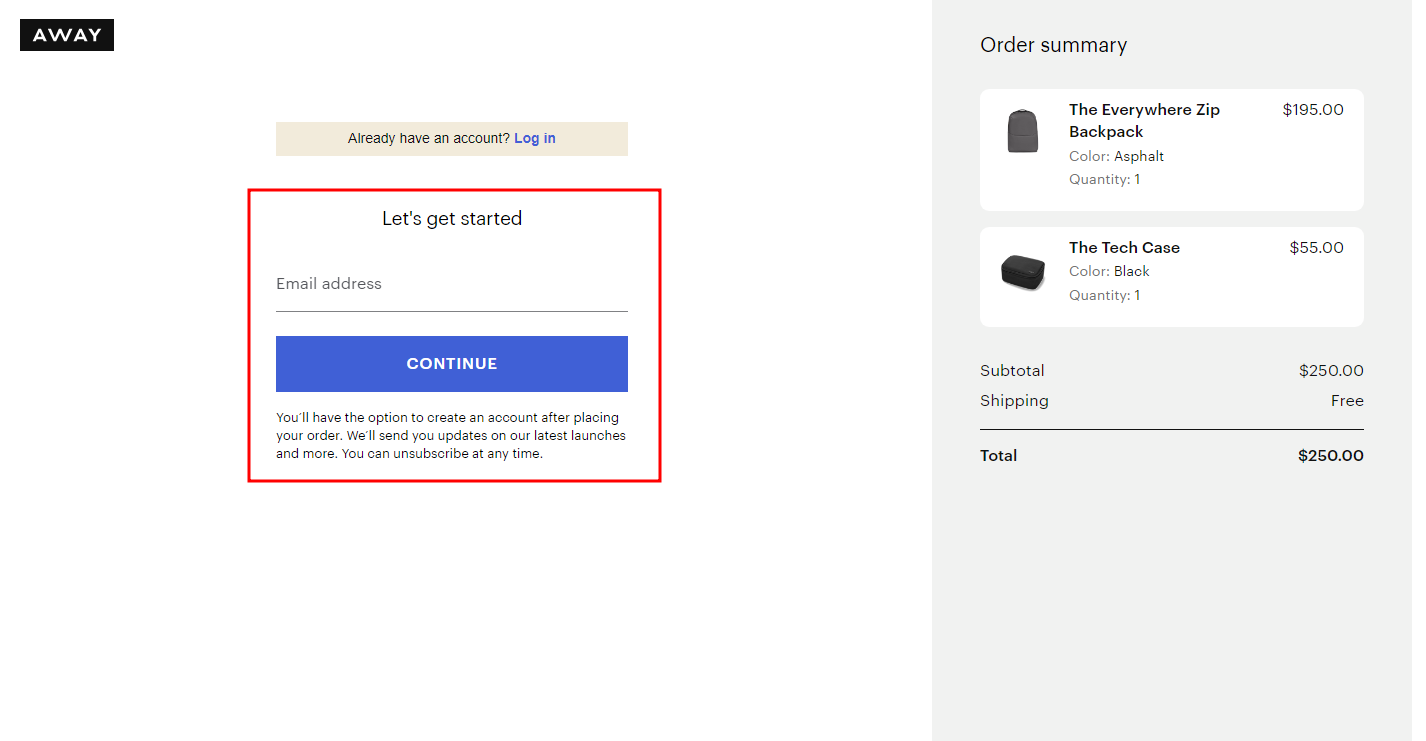Screen dimensions: 1426x741
Task: Click the Black color label
Action: click(1132, 271)
